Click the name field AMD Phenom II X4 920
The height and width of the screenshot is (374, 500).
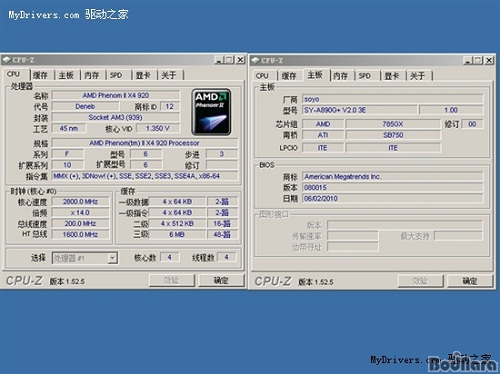[x=116, y=95]
